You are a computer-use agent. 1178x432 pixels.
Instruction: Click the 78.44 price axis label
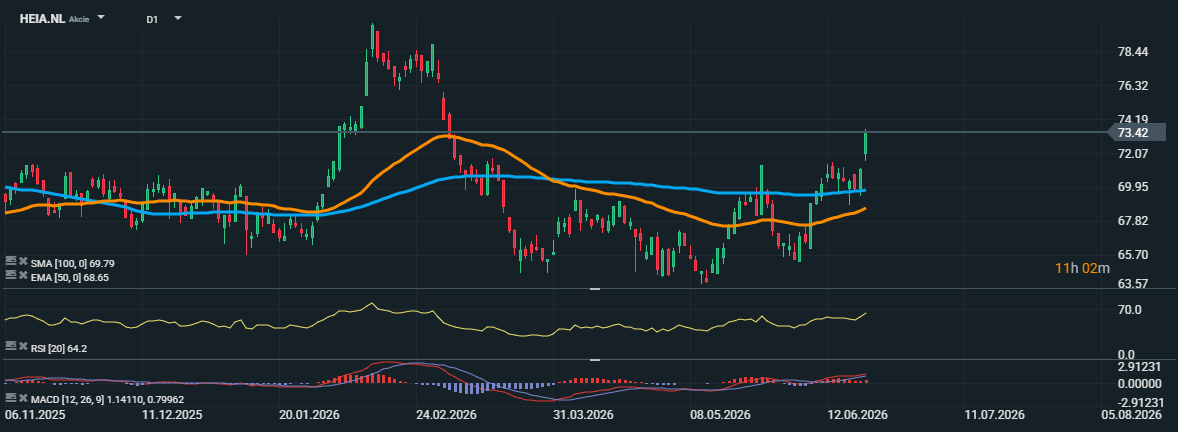[1132, 52]
